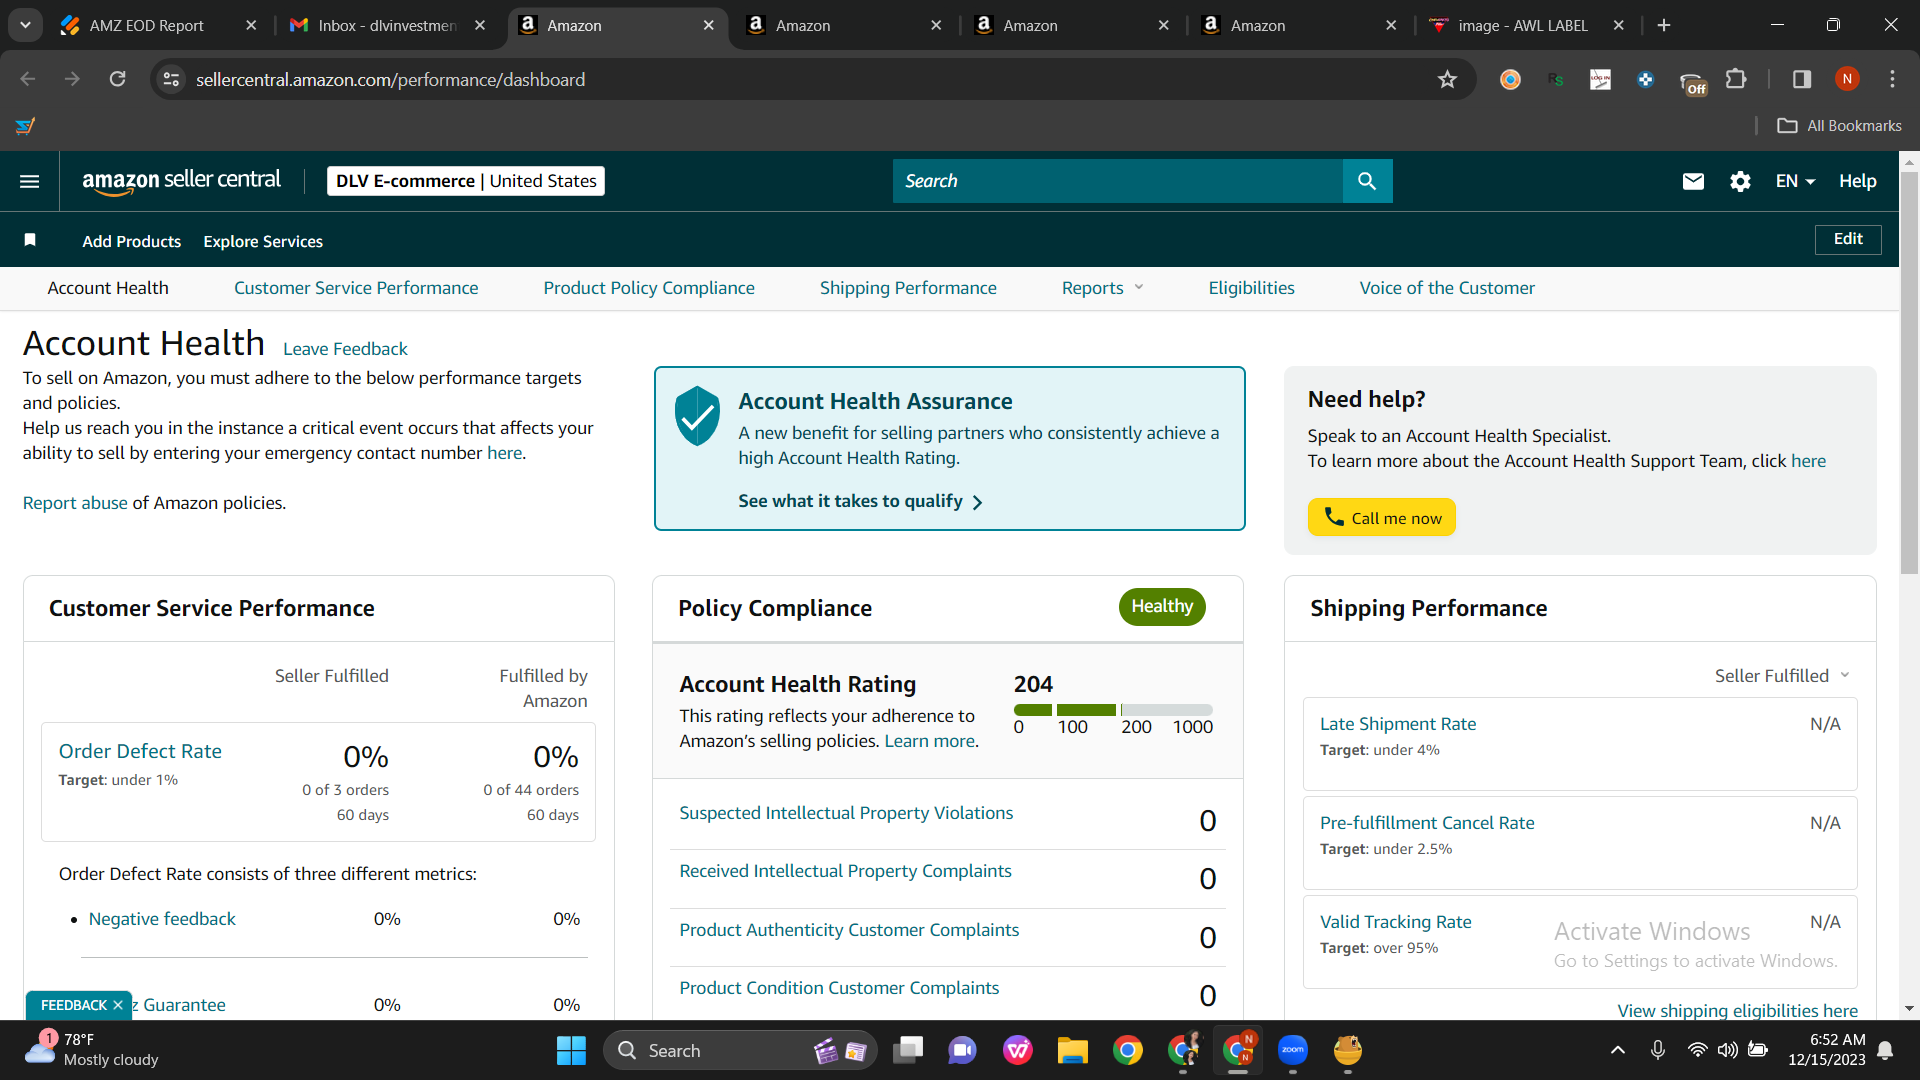The image size is (1920, 1080).
Task: Switch to image - AWL LABEL tab
Action: (x=1523, y=25)
